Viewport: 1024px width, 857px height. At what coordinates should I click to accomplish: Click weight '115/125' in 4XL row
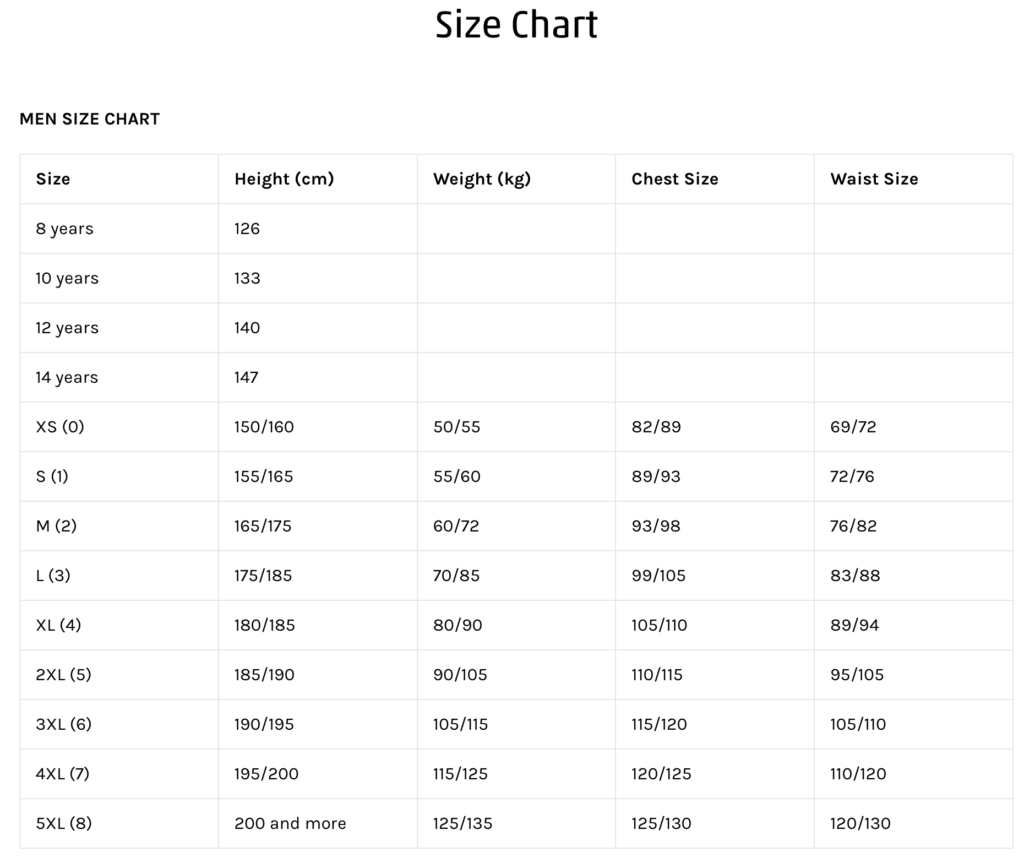pyautogui.click(x=460, y=775)
